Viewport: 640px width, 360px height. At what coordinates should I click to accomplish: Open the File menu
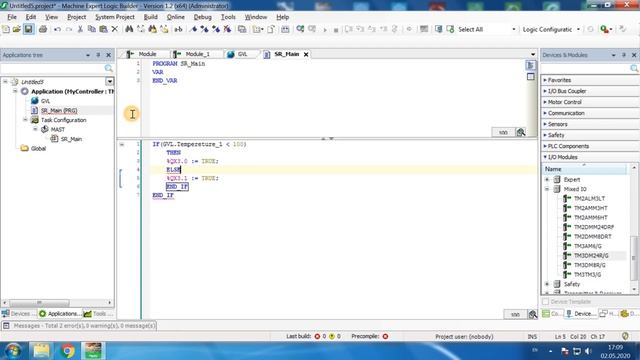[x=12, y=17]
